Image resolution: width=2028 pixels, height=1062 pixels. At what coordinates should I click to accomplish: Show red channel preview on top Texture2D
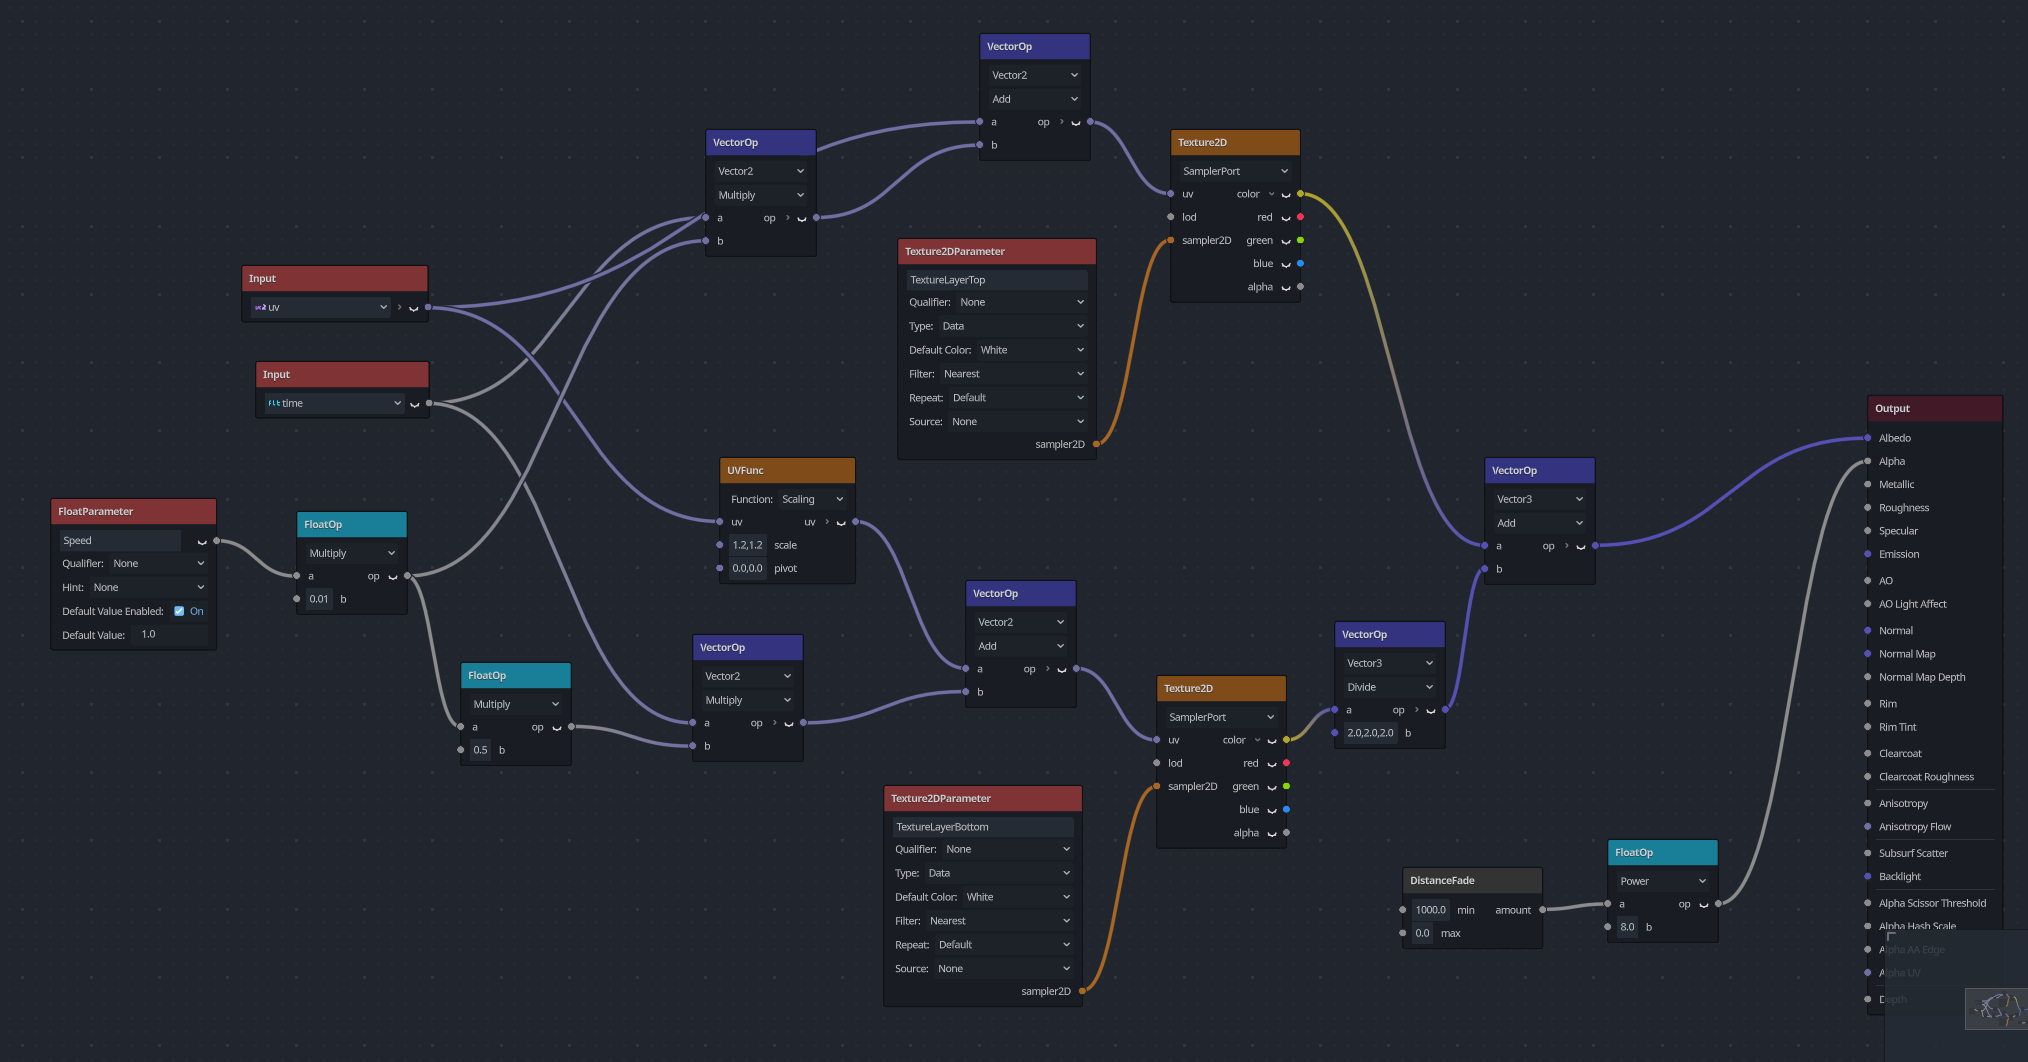1286,218
